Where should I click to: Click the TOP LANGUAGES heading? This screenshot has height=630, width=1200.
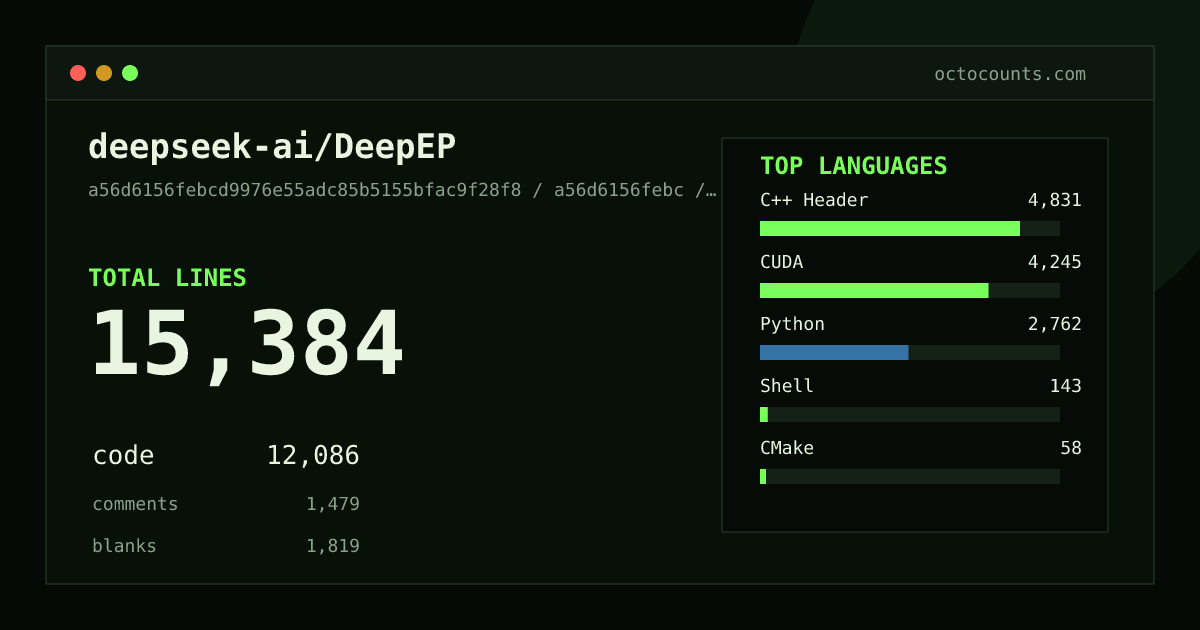click(x=854, y=166)
